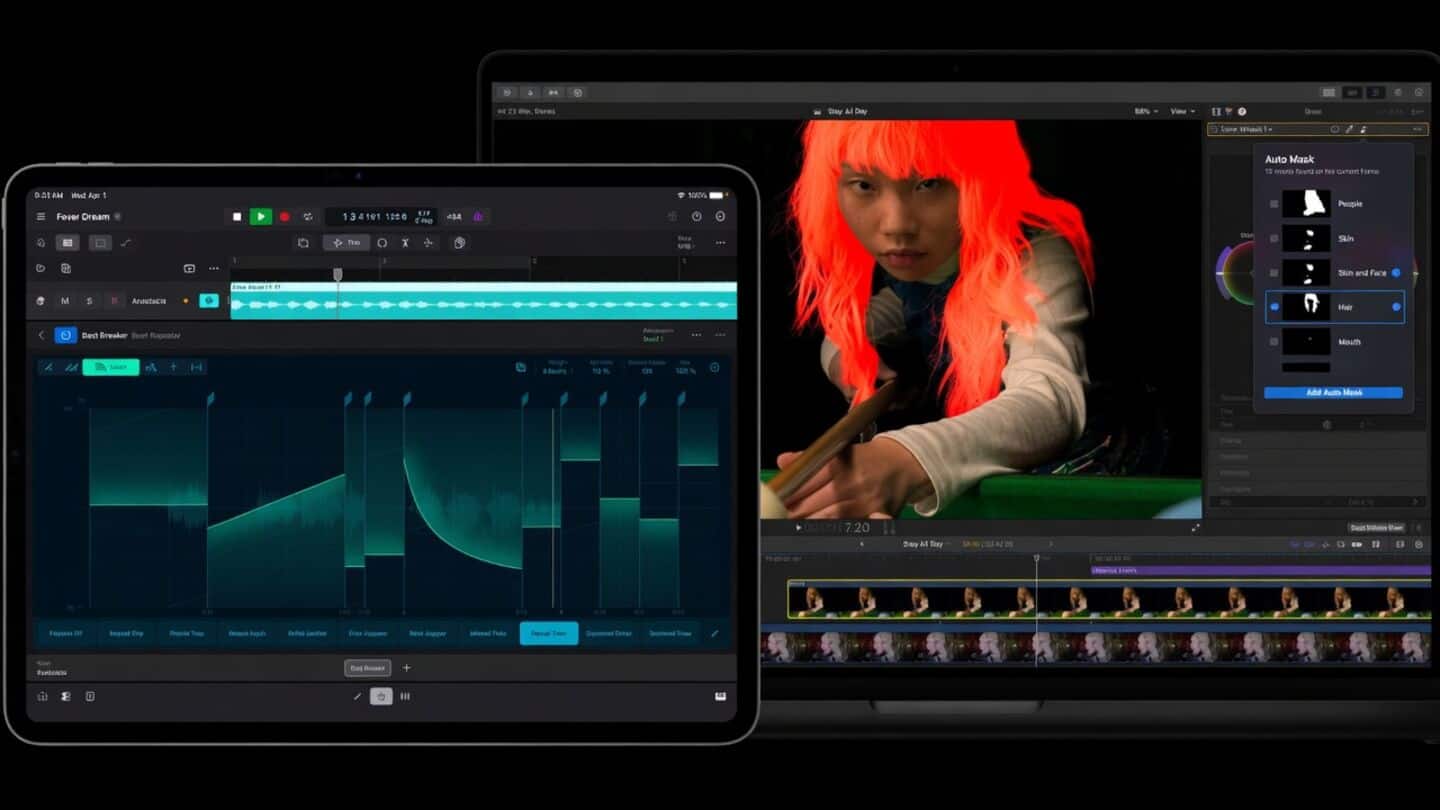Image resolution: width=1440 pixels, height=810 pixels.
Task: Select the highlighted green mode tab in Beat Breaker
Action: (110, 367)
